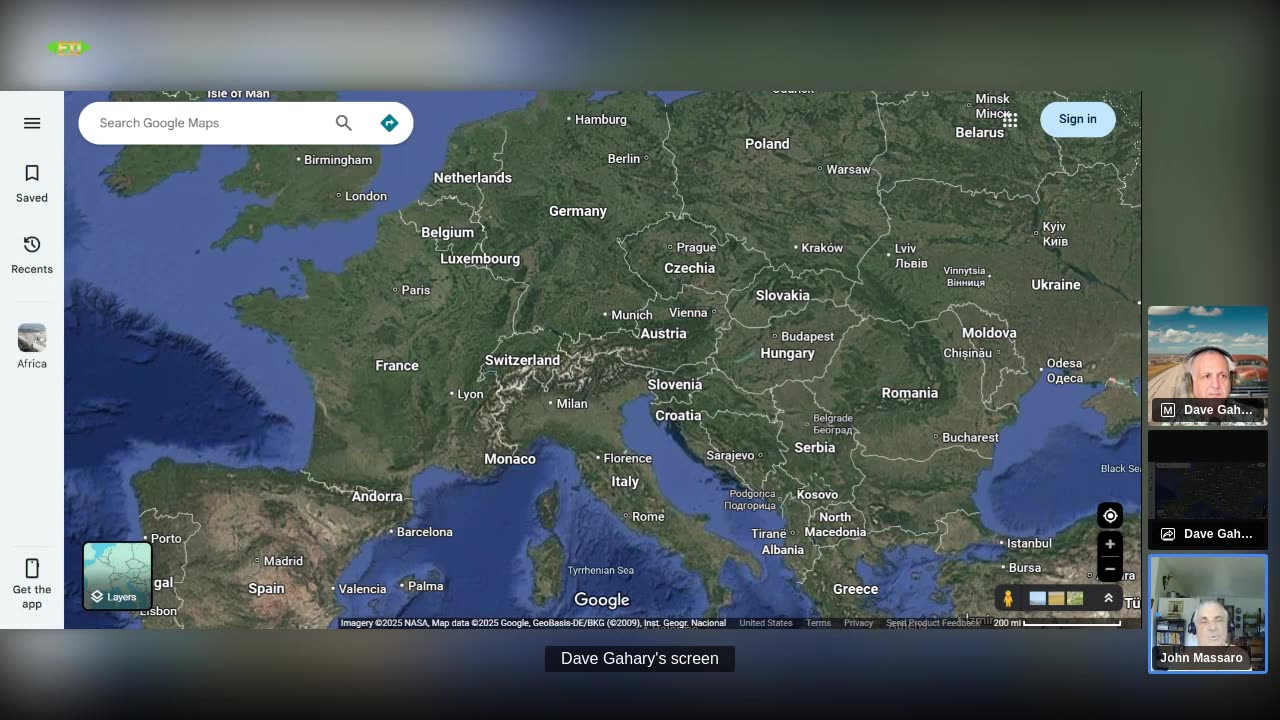Open the Google apps grid icon
The image size is (1280, 720).
click(1010, 120)
